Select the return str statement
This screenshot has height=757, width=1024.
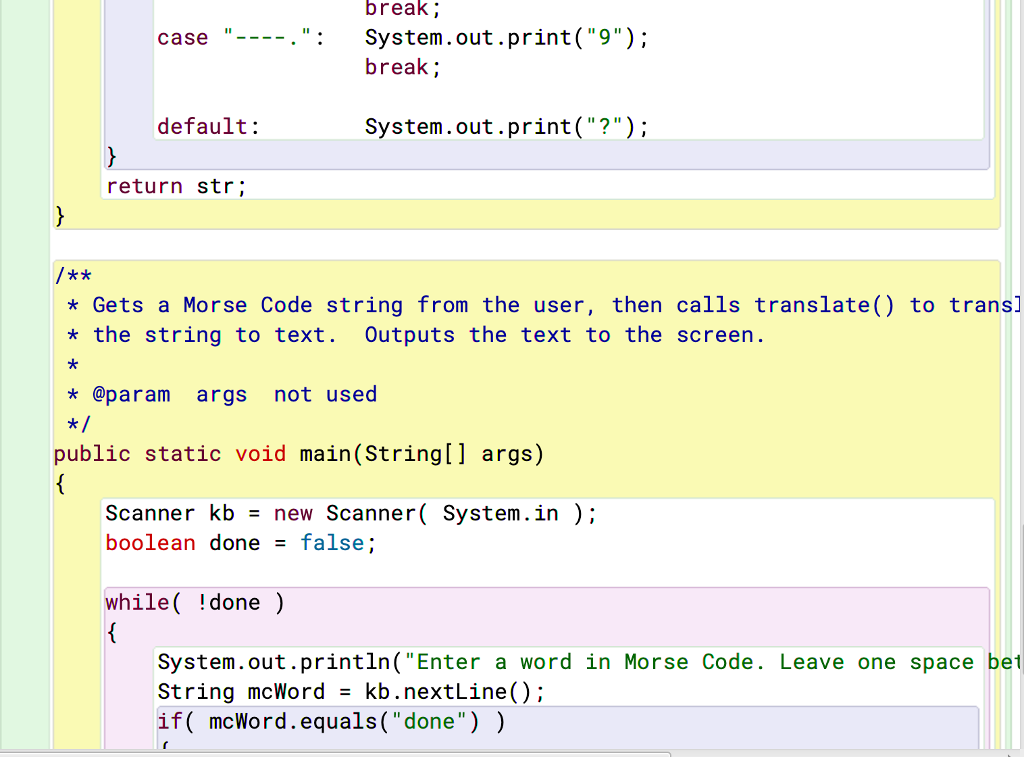point(174,186)
